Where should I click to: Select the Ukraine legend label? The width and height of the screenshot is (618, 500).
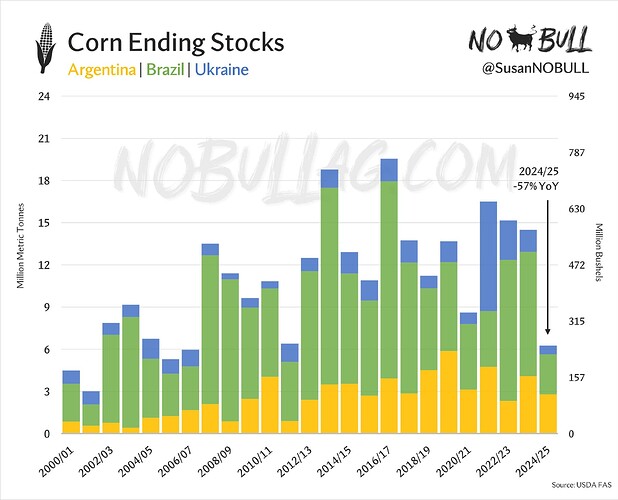pyautogui.click(x=222, y=70)
